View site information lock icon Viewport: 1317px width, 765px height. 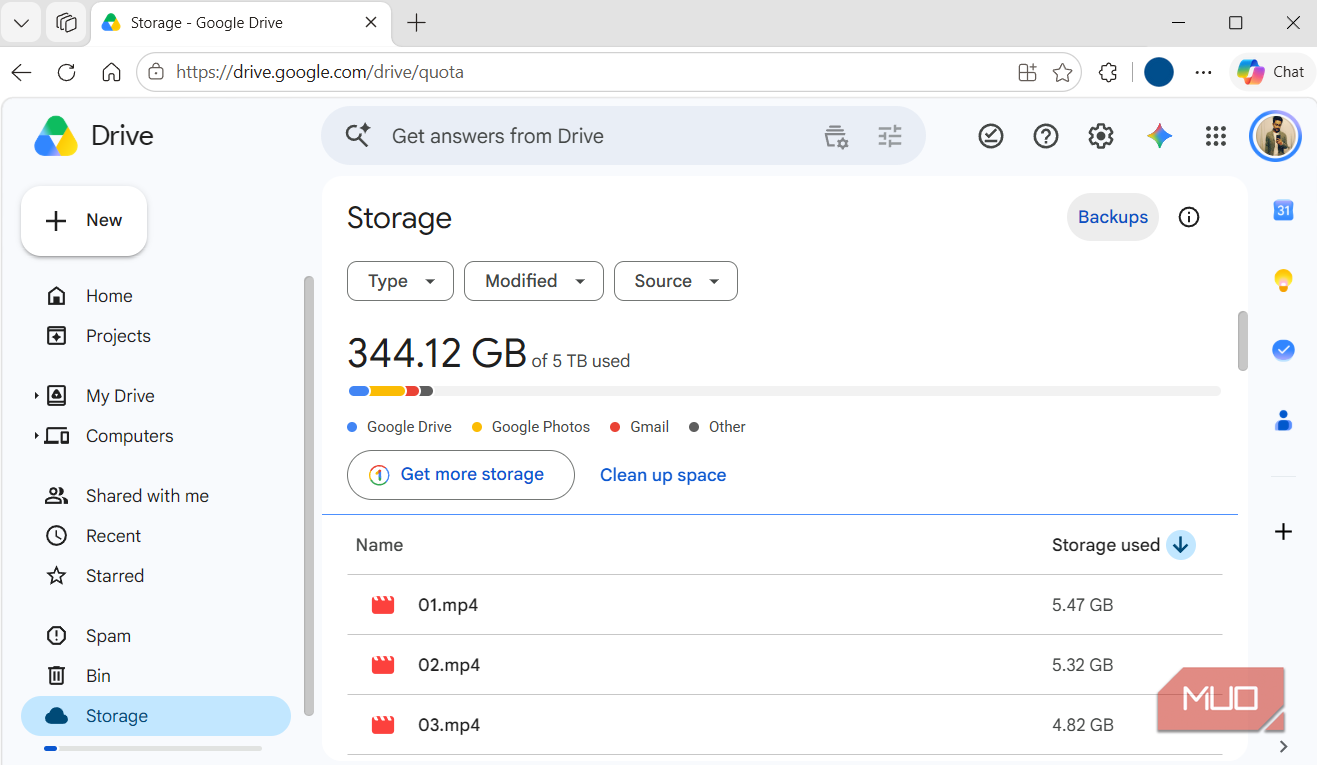click(x=155, y=72)
